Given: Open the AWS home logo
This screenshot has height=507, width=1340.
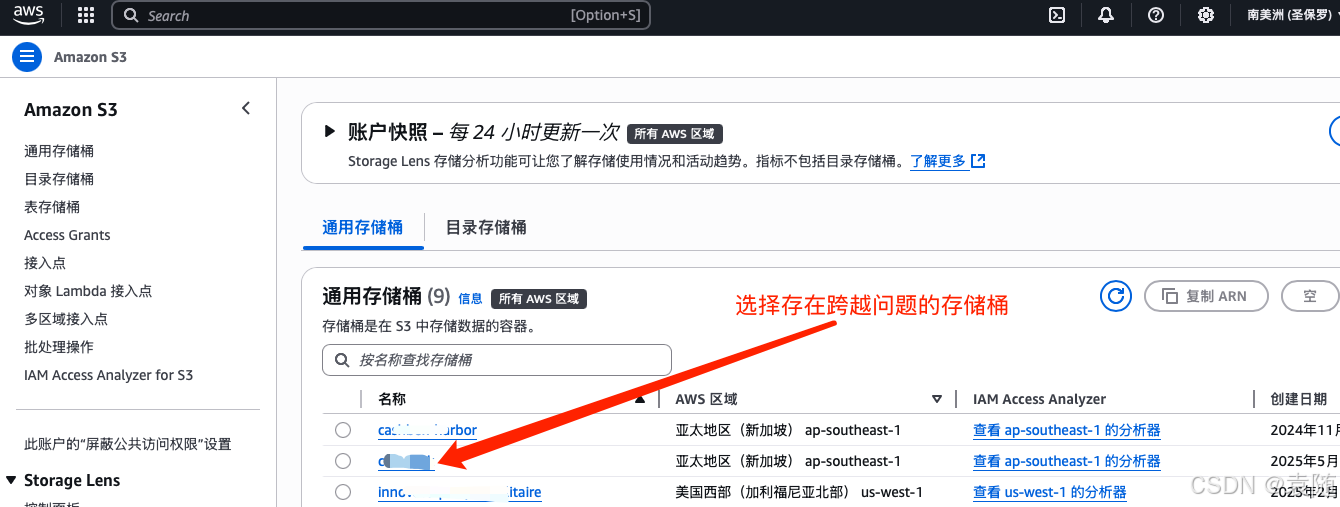Looking at the screenshot, I should click(x=29, y=15).
